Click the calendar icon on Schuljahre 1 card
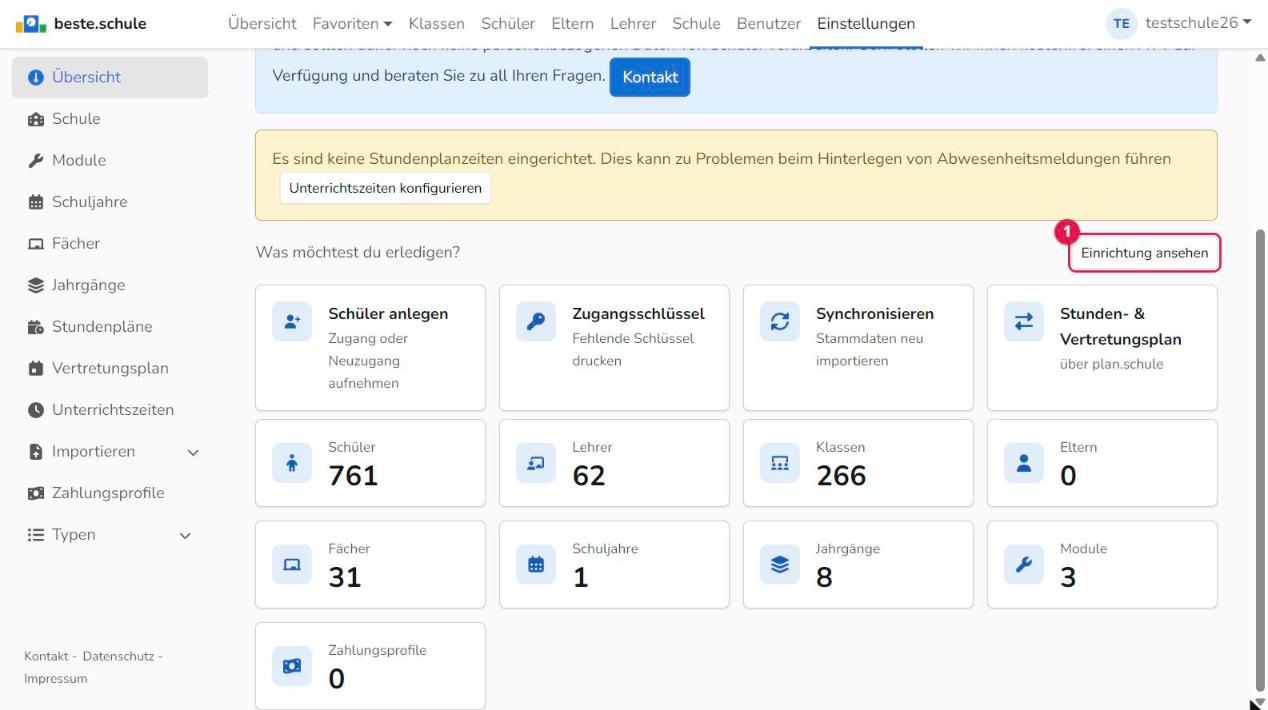The height and width of the screenshot is (710, 1268). click(535, 565)
